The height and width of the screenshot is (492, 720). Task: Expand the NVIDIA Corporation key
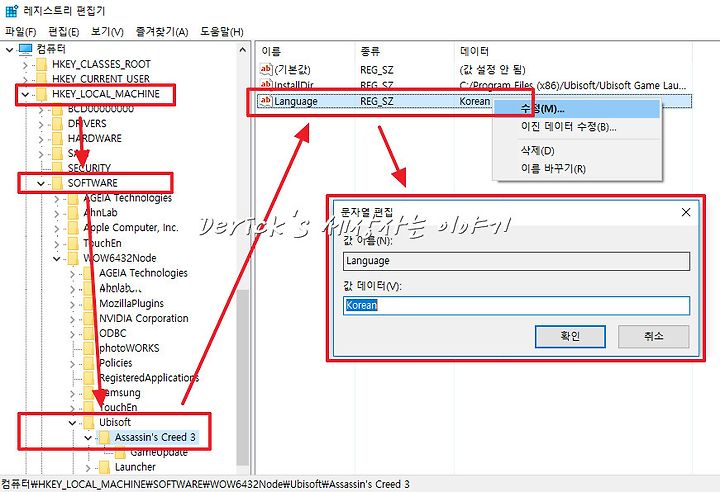[x=72, y=319]
